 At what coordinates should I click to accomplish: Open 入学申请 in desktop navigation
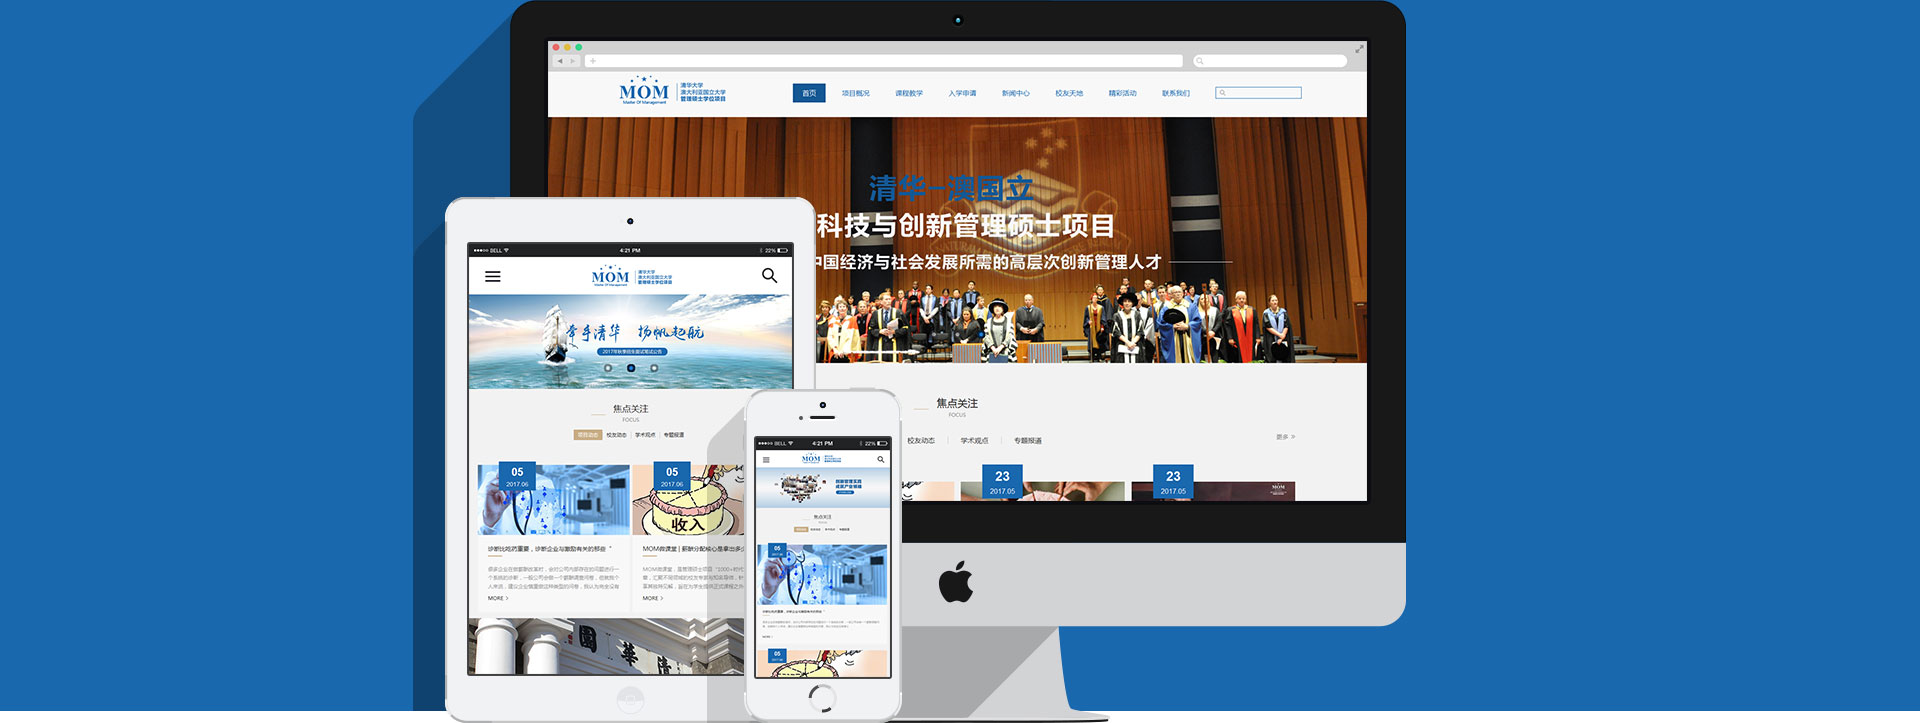[962, 93]
